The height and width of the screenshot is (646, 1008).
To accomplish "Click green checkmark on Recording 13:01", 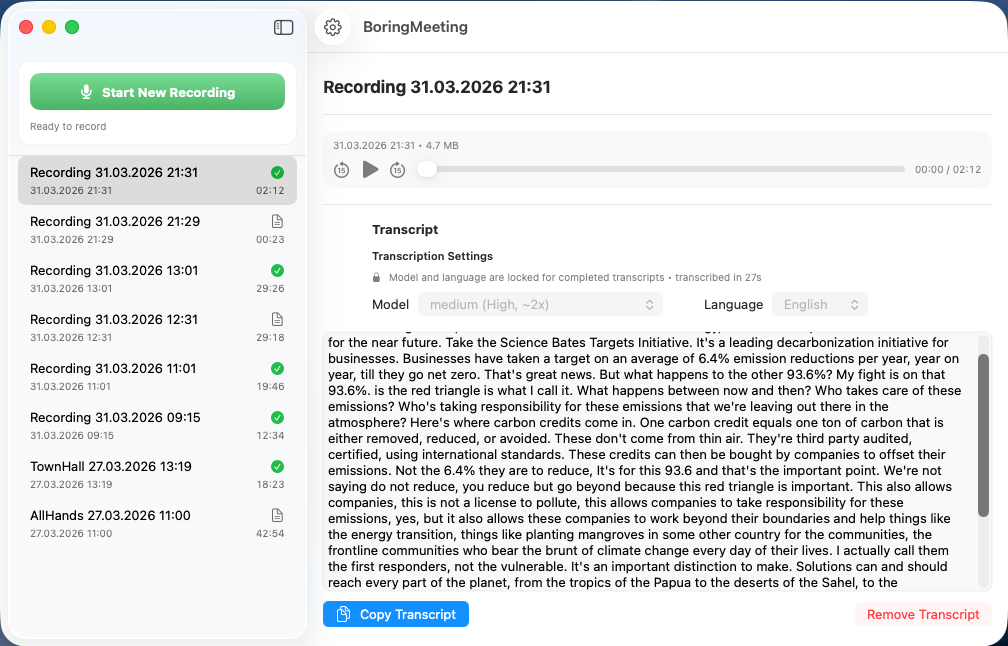I will click(x=277, y=270).
